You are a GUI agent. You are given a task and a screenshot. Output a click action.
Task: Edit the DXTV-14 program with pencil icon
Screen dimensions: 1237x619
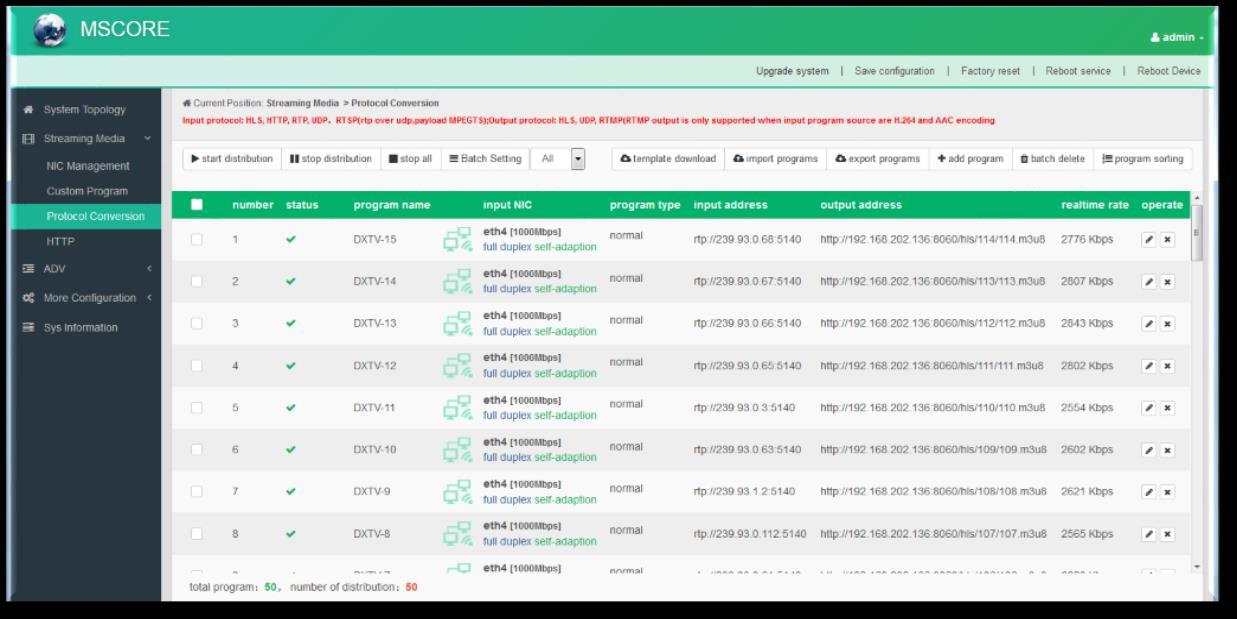pos(1150,282)
